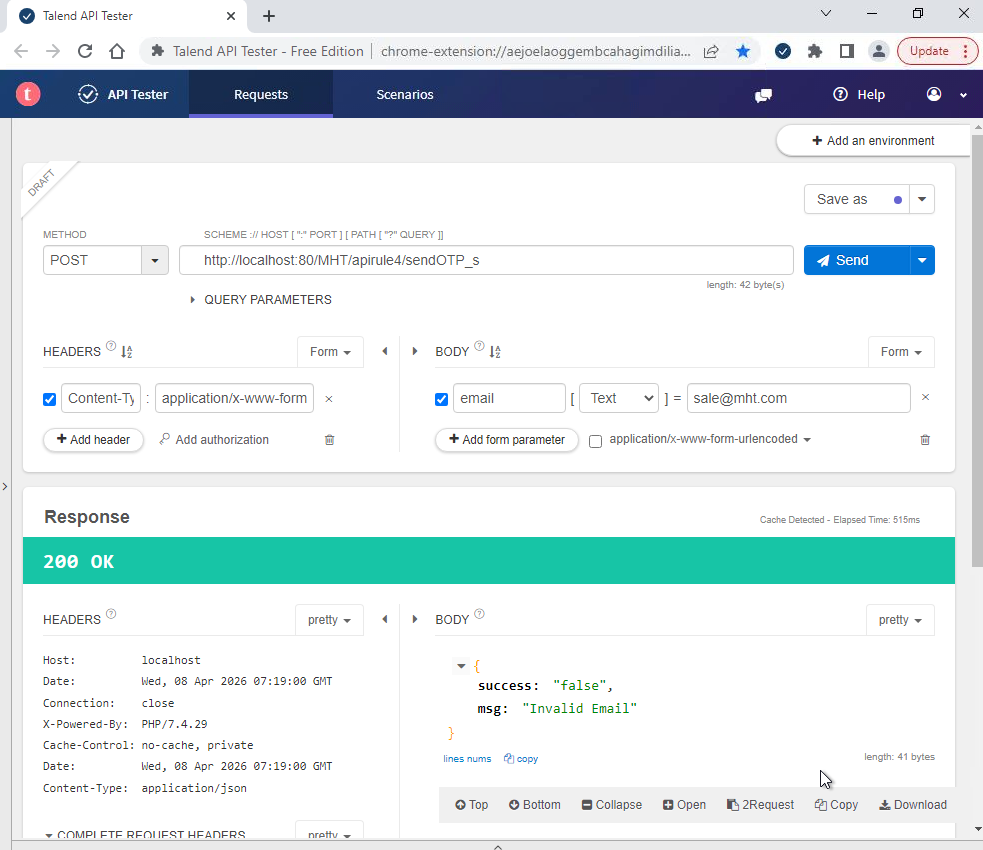Delete all headers with trash icon
This screenshot has width=983, height=850.
coord(329,439)
